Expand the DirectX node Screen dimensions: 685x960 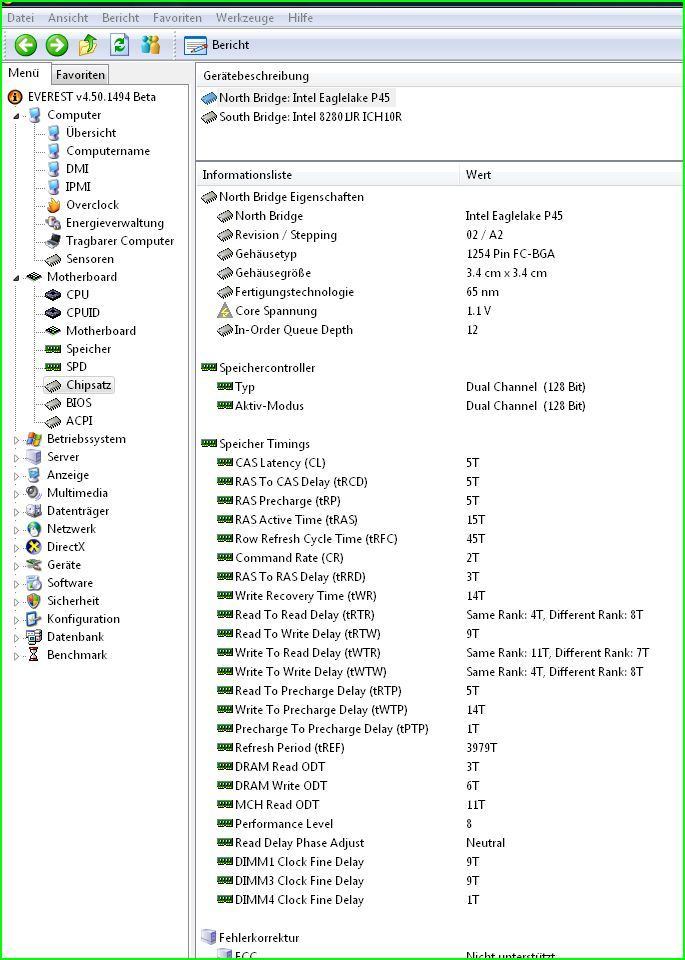16,547
